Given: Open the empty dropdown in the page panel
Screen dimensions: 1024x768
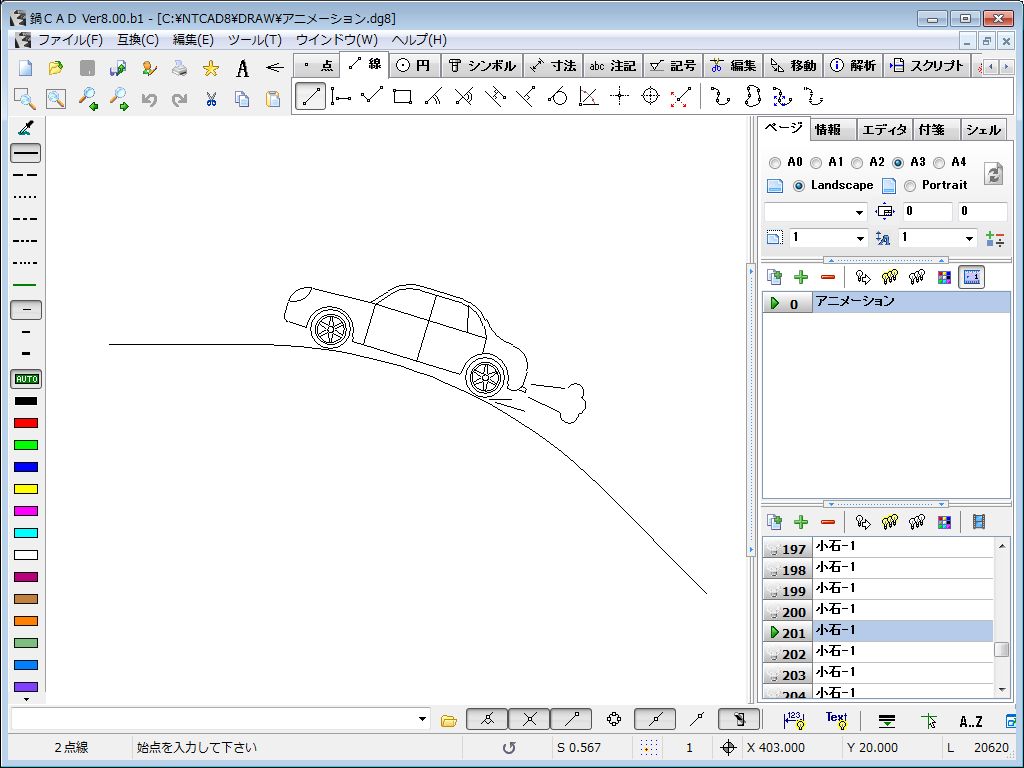Looking at the screenshot, I should point(859,212).
